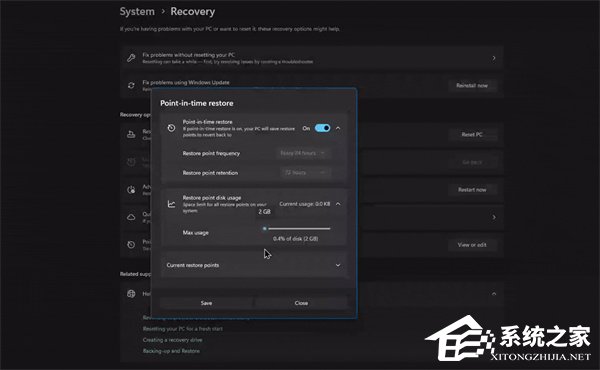Click the globe Help icon under Related support

click(x=131, y=294)
